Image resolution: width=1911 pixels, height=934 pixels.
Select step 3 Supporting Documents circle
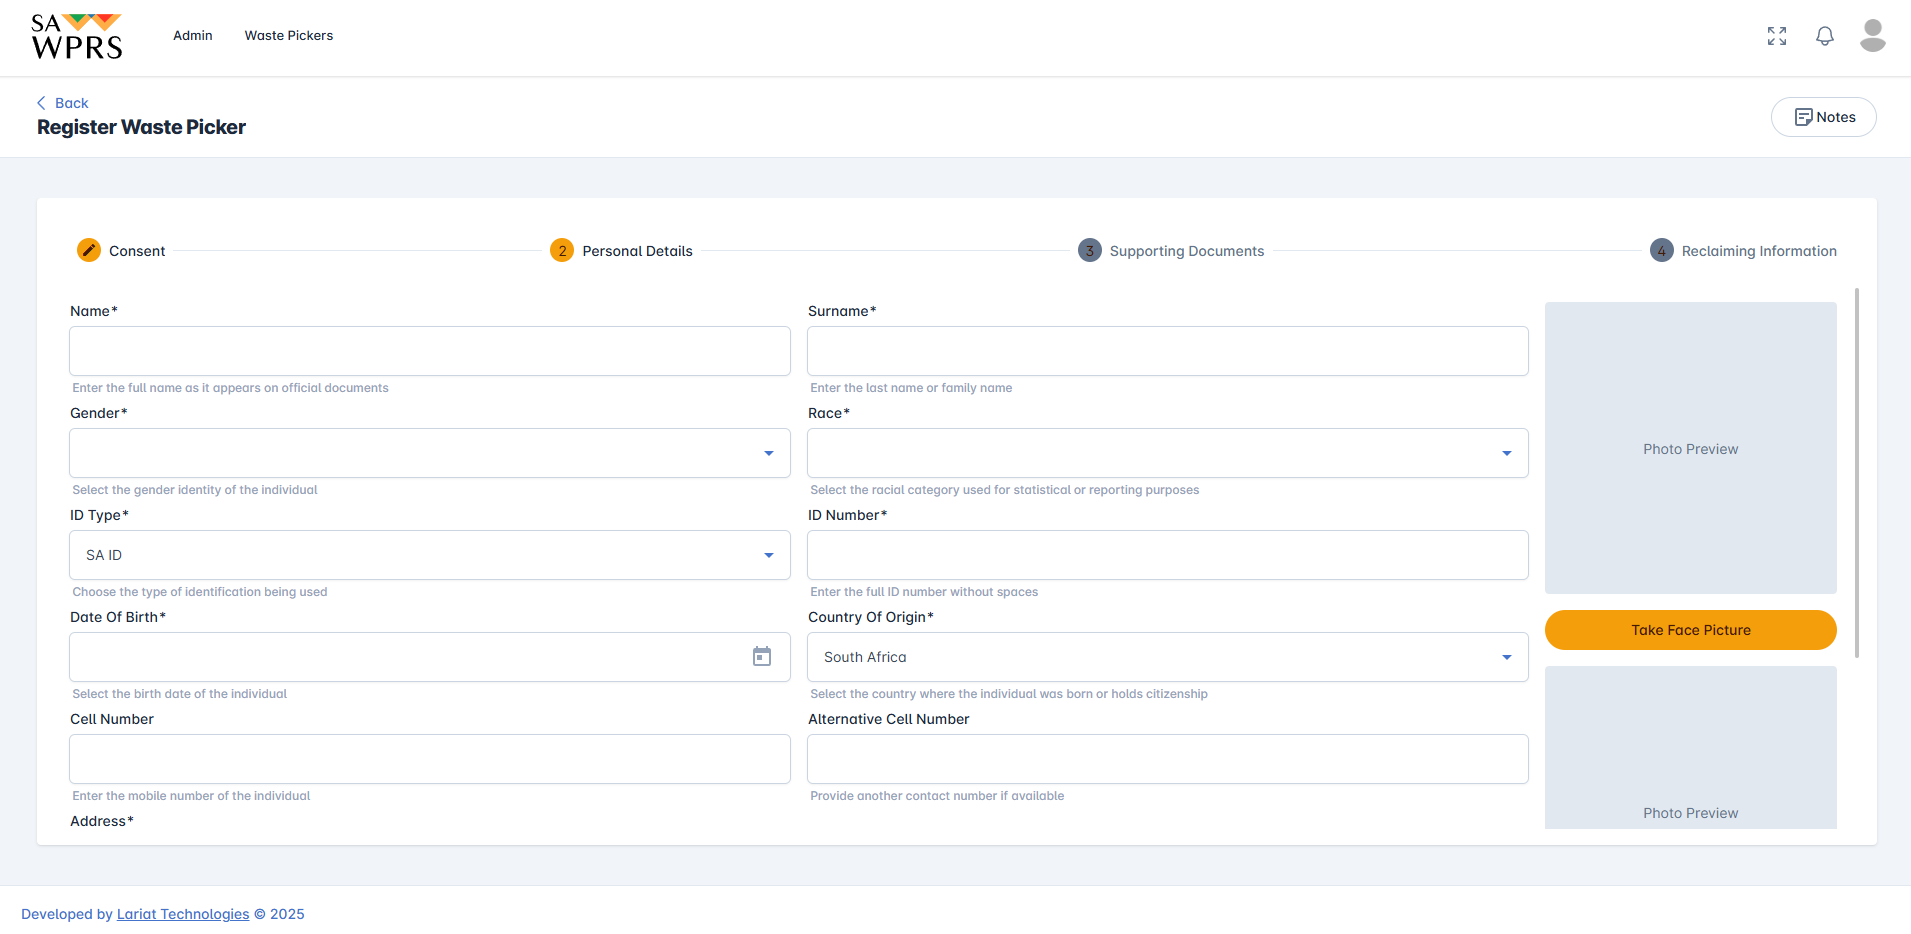(1090, 250)
